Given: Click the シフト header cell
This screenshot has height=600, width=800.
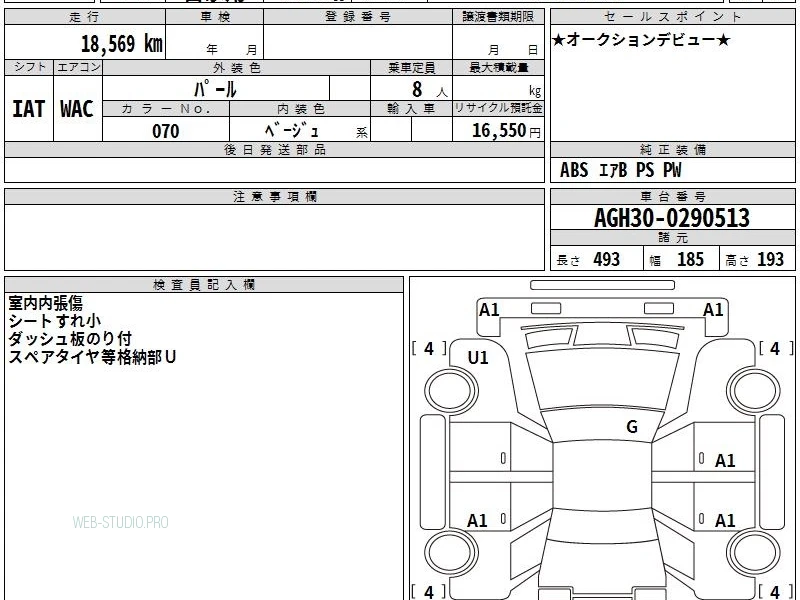Looking at the screenshot, I should click(x=29, y=68).
